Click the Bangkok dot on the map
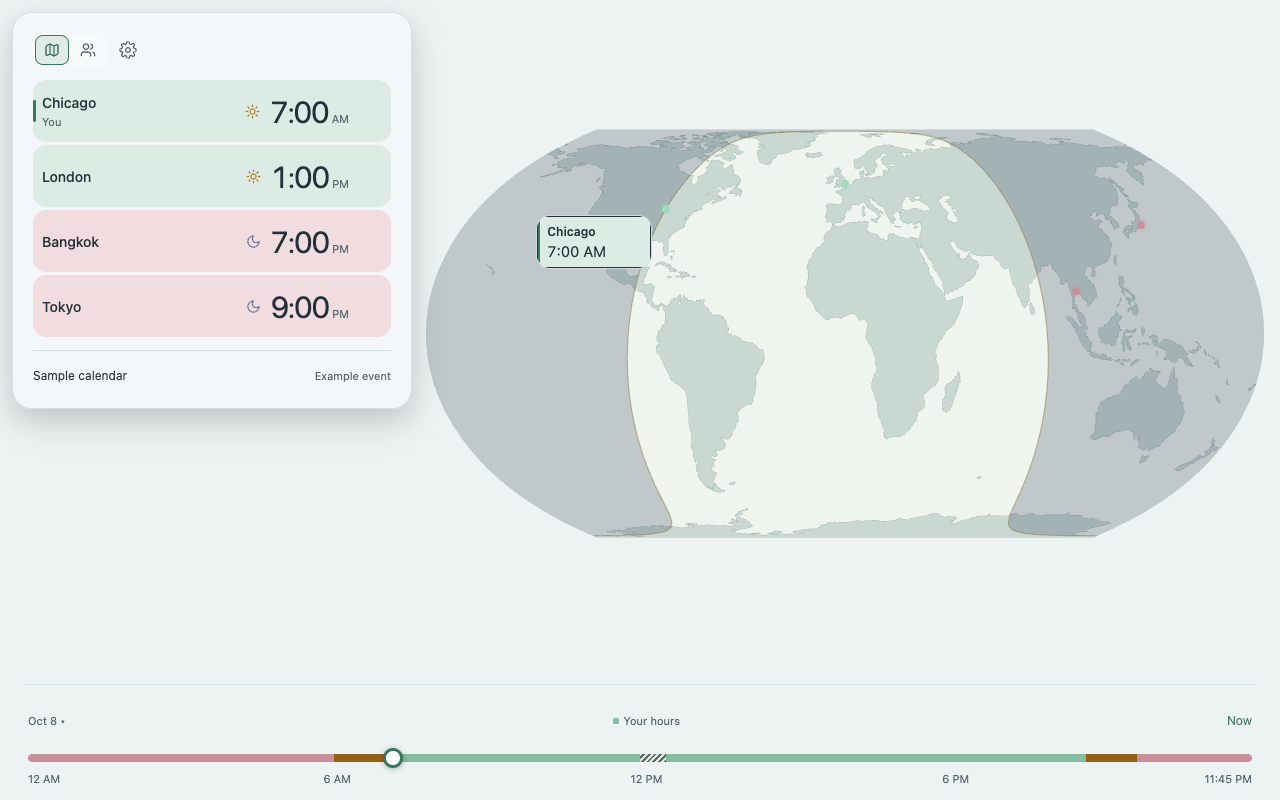This screenshot has height=800, width=1280. pyautogui.click(x=1076, y=291)
